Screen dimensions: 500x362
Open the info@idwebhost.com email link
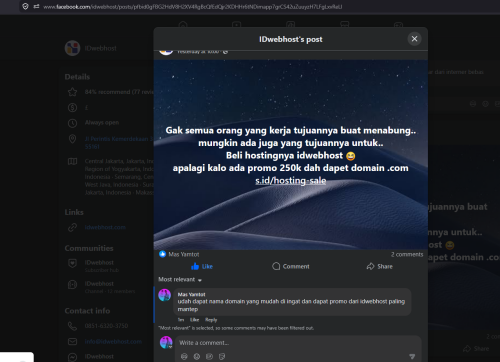(113, 342)
